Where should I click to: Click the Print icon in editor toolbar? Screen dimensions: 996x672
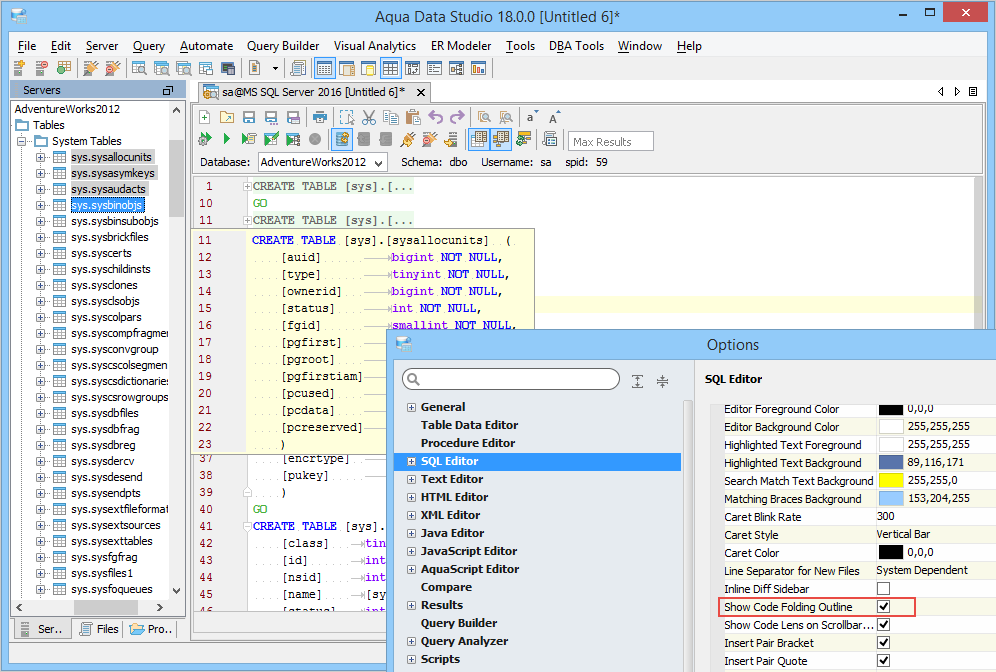(320, 117)
